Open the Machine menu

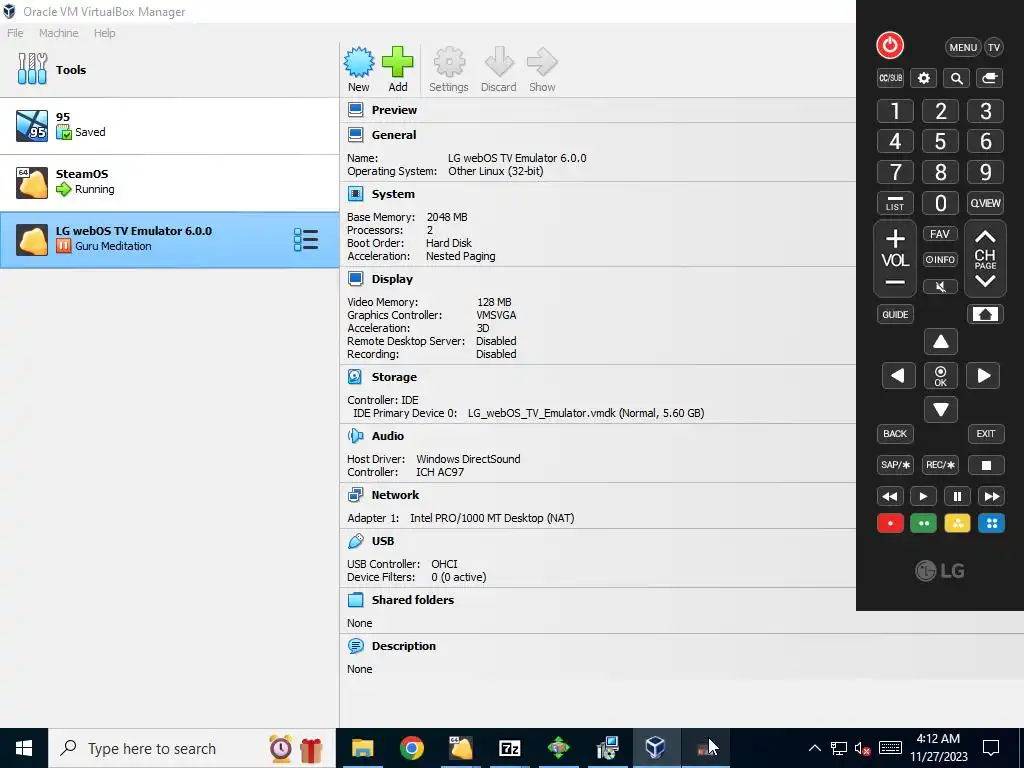(x=59, y=33)
